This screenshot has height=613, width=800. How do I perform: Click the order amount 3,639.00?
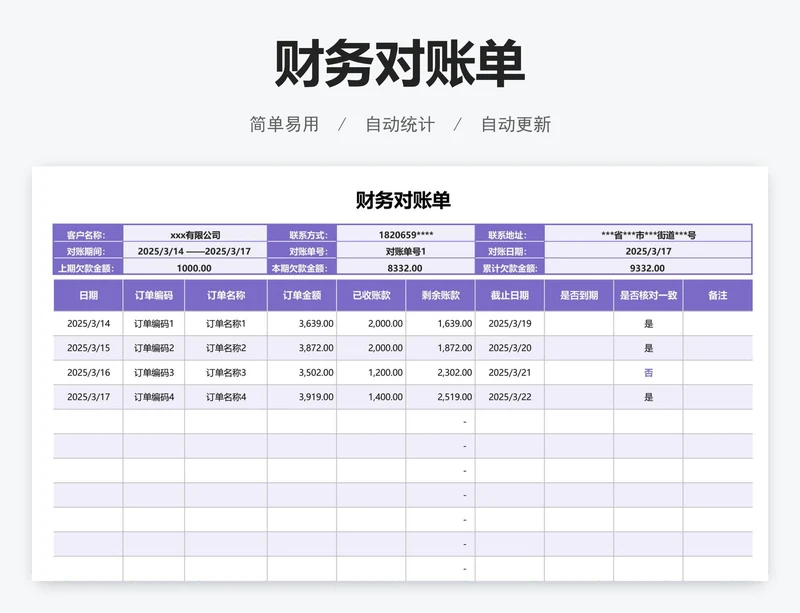coord(302,324)
